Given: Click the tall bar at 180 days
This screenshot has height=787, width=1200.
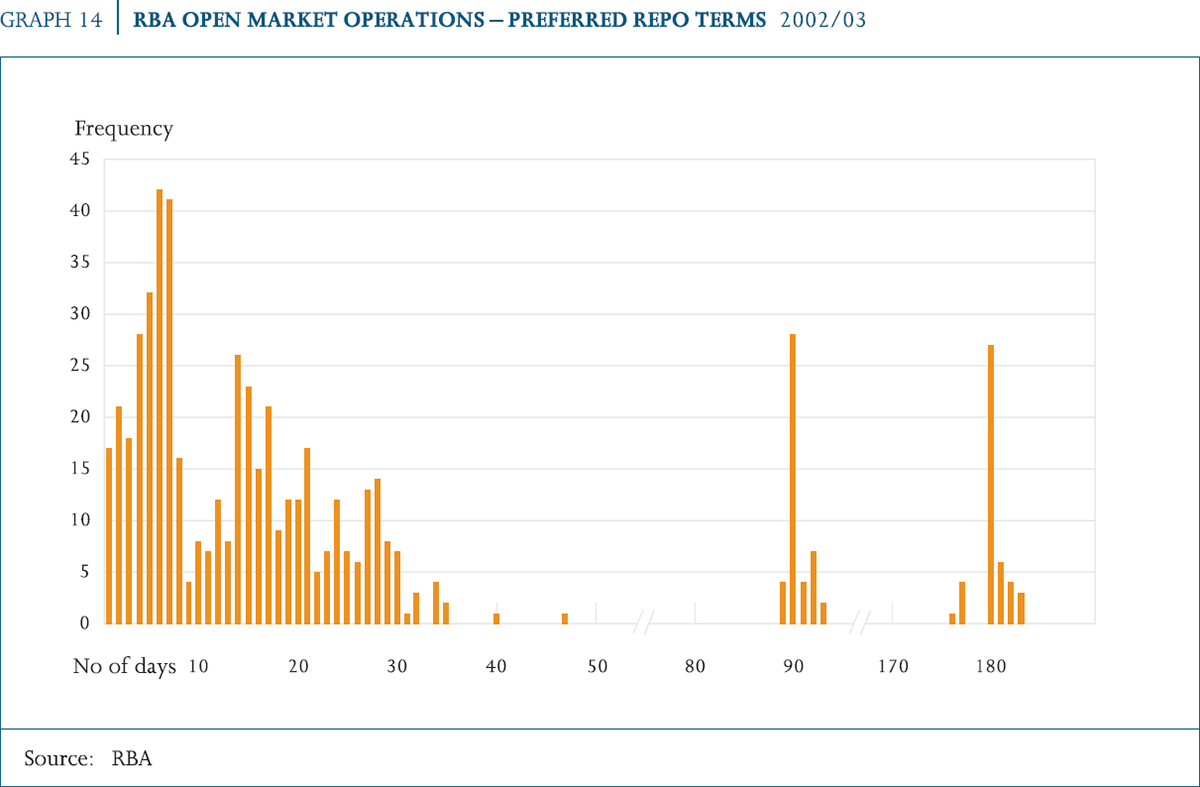Looking at the screenshot, I should 991,484.
